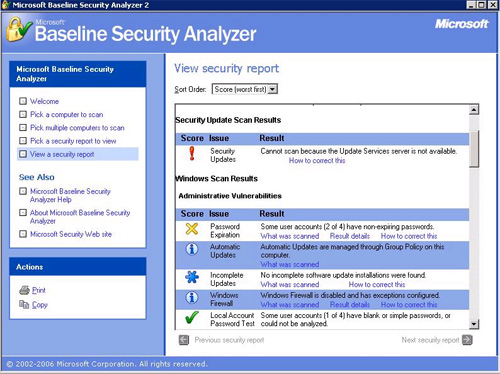Click the red exclamation Security Updates score icon
500x374 pixels.
coord(192,153)
